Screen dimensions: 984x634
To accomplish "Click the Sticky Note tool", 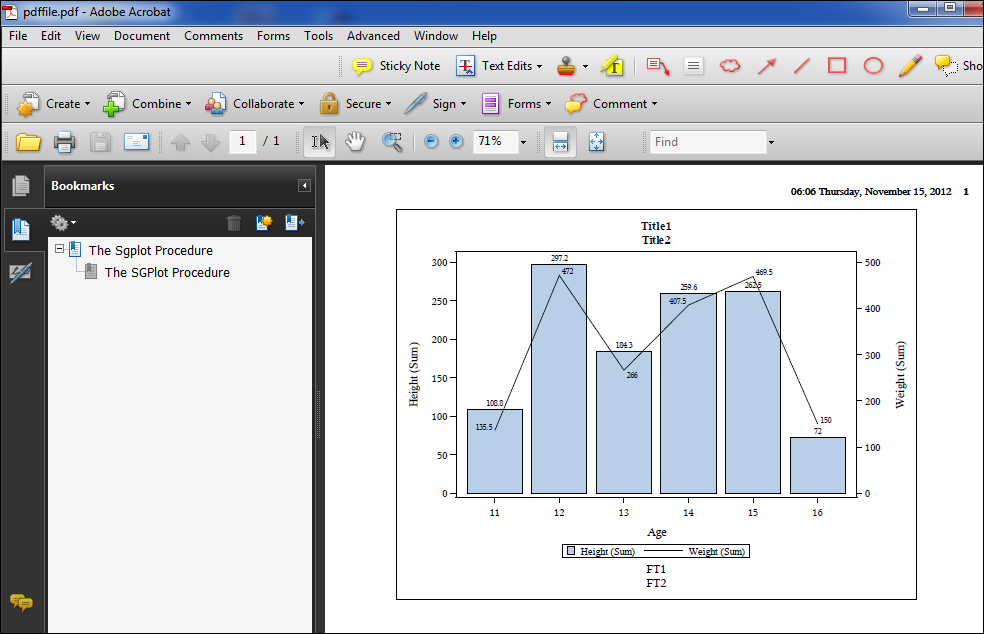I will [x=397, y=66].
